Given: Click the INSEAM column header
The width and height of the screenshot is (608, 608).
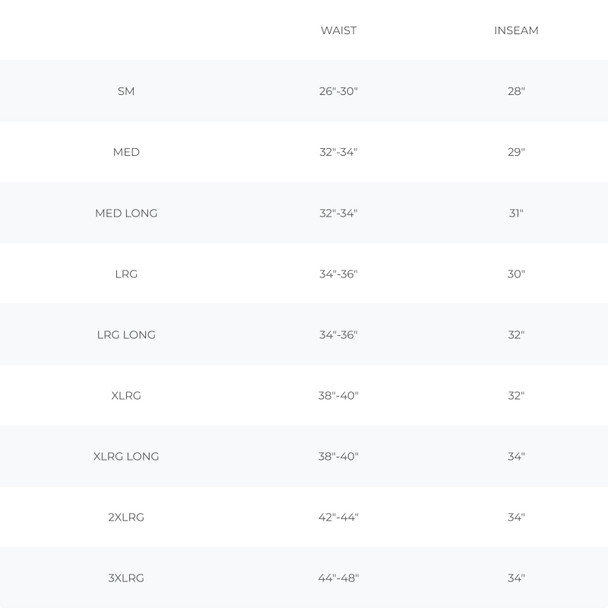Looking at the screenshot, I should tap(516, 30).
